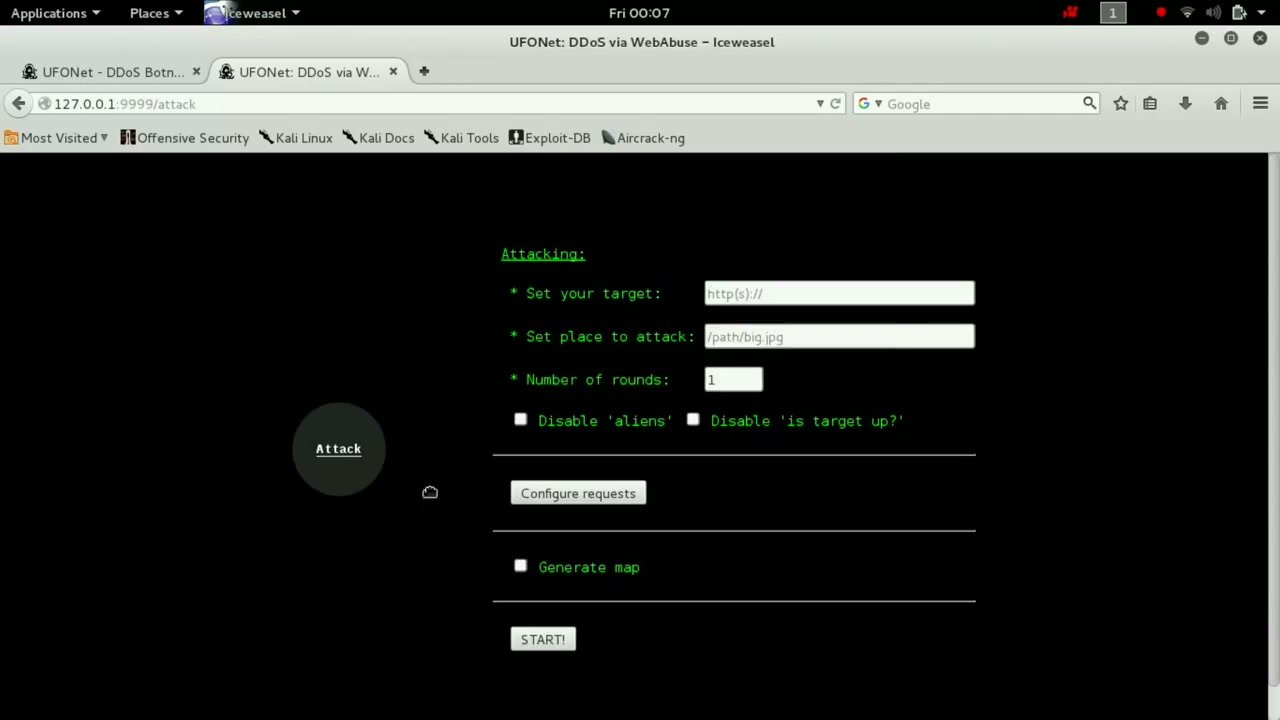The width and height of the screenshot is (1280, 720).
Task: Select the 'UFONet: DDoS via W...' tab
Action: 309,72
